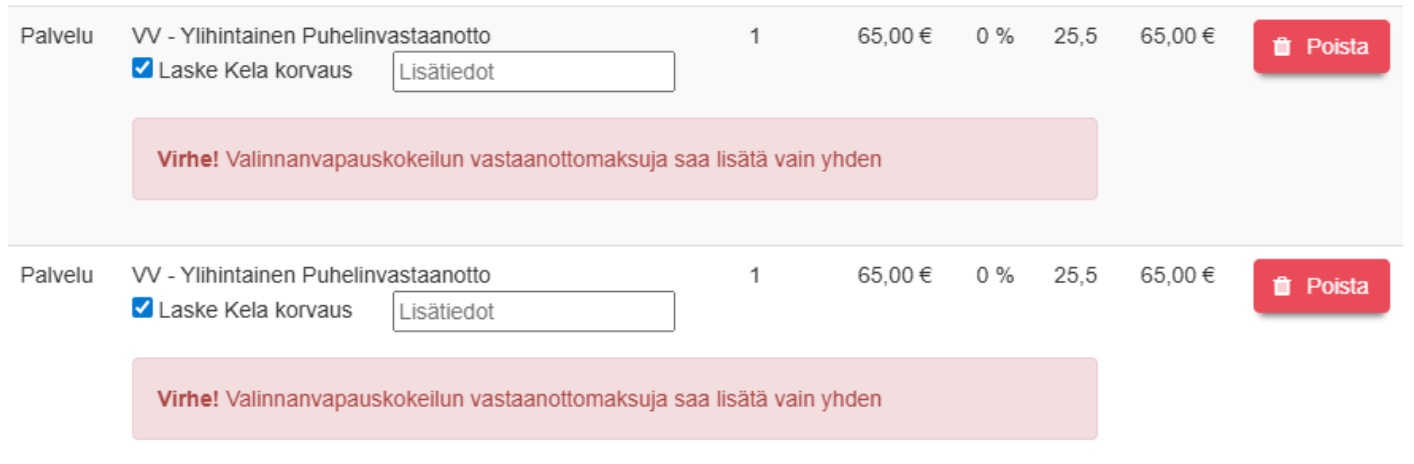Screen dimensions: 1414x464
Task: Click the trash icon in the second row's Poista button
Action: pos(1281,287)
